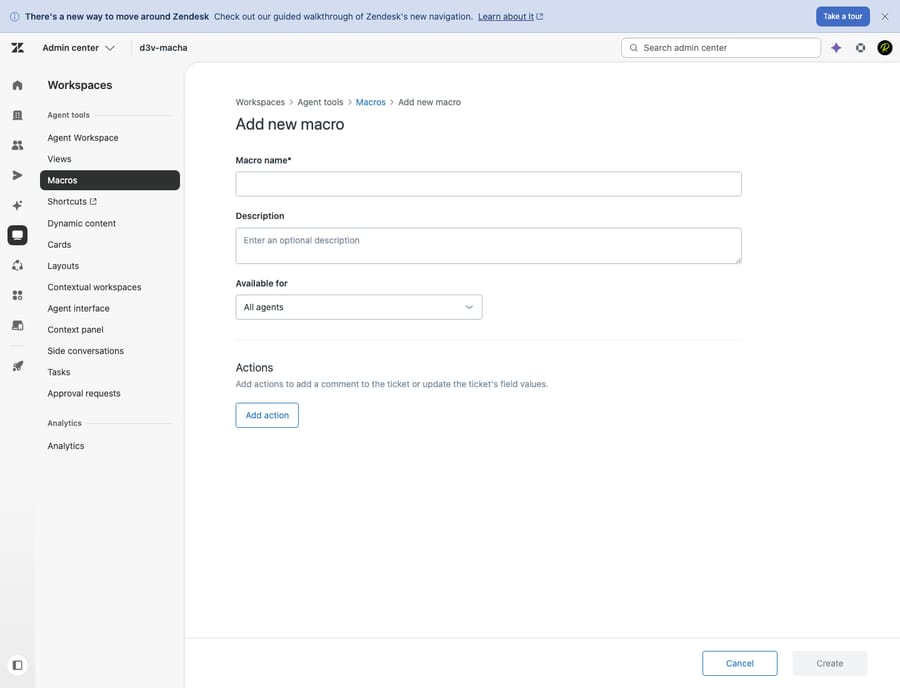
Task: Select the Workspaces monitor icon
Action: [18, 235]
